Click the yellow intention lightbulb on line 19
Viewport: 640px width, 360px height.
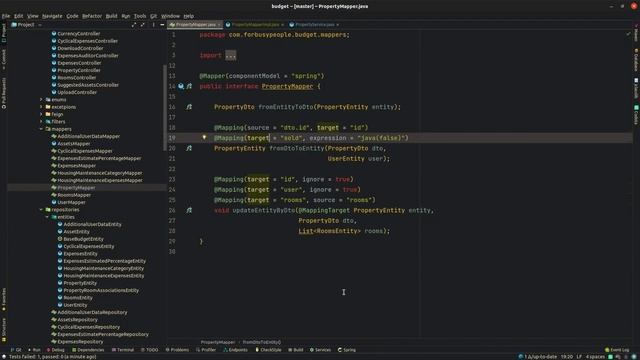tap(204, 138)
